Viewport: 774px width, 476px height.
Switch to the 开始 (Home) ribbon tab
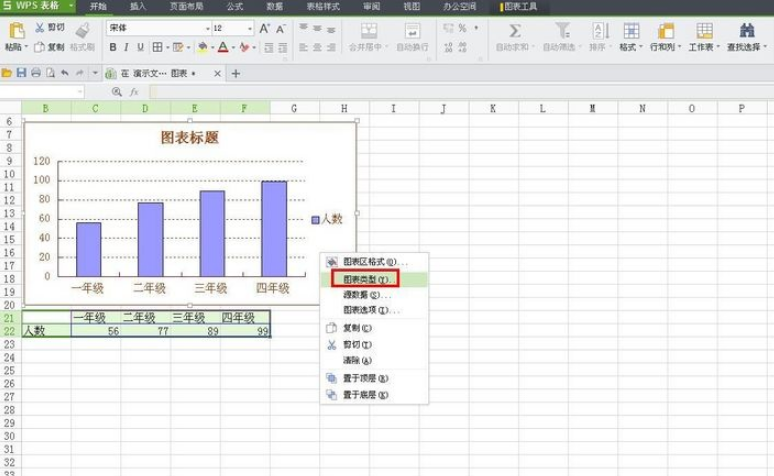click(98, 6)
